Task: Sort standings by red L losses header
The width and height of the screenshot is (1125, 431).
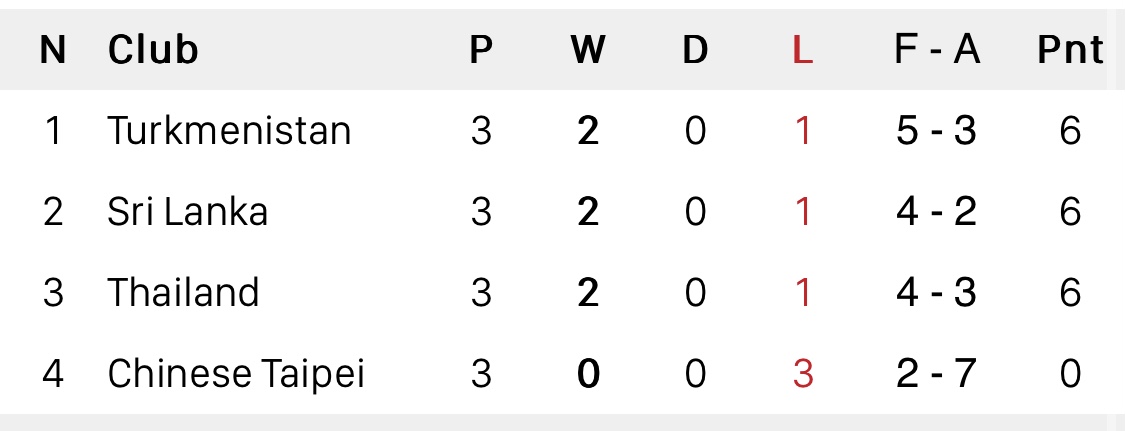Action: [x=802, y=50]
